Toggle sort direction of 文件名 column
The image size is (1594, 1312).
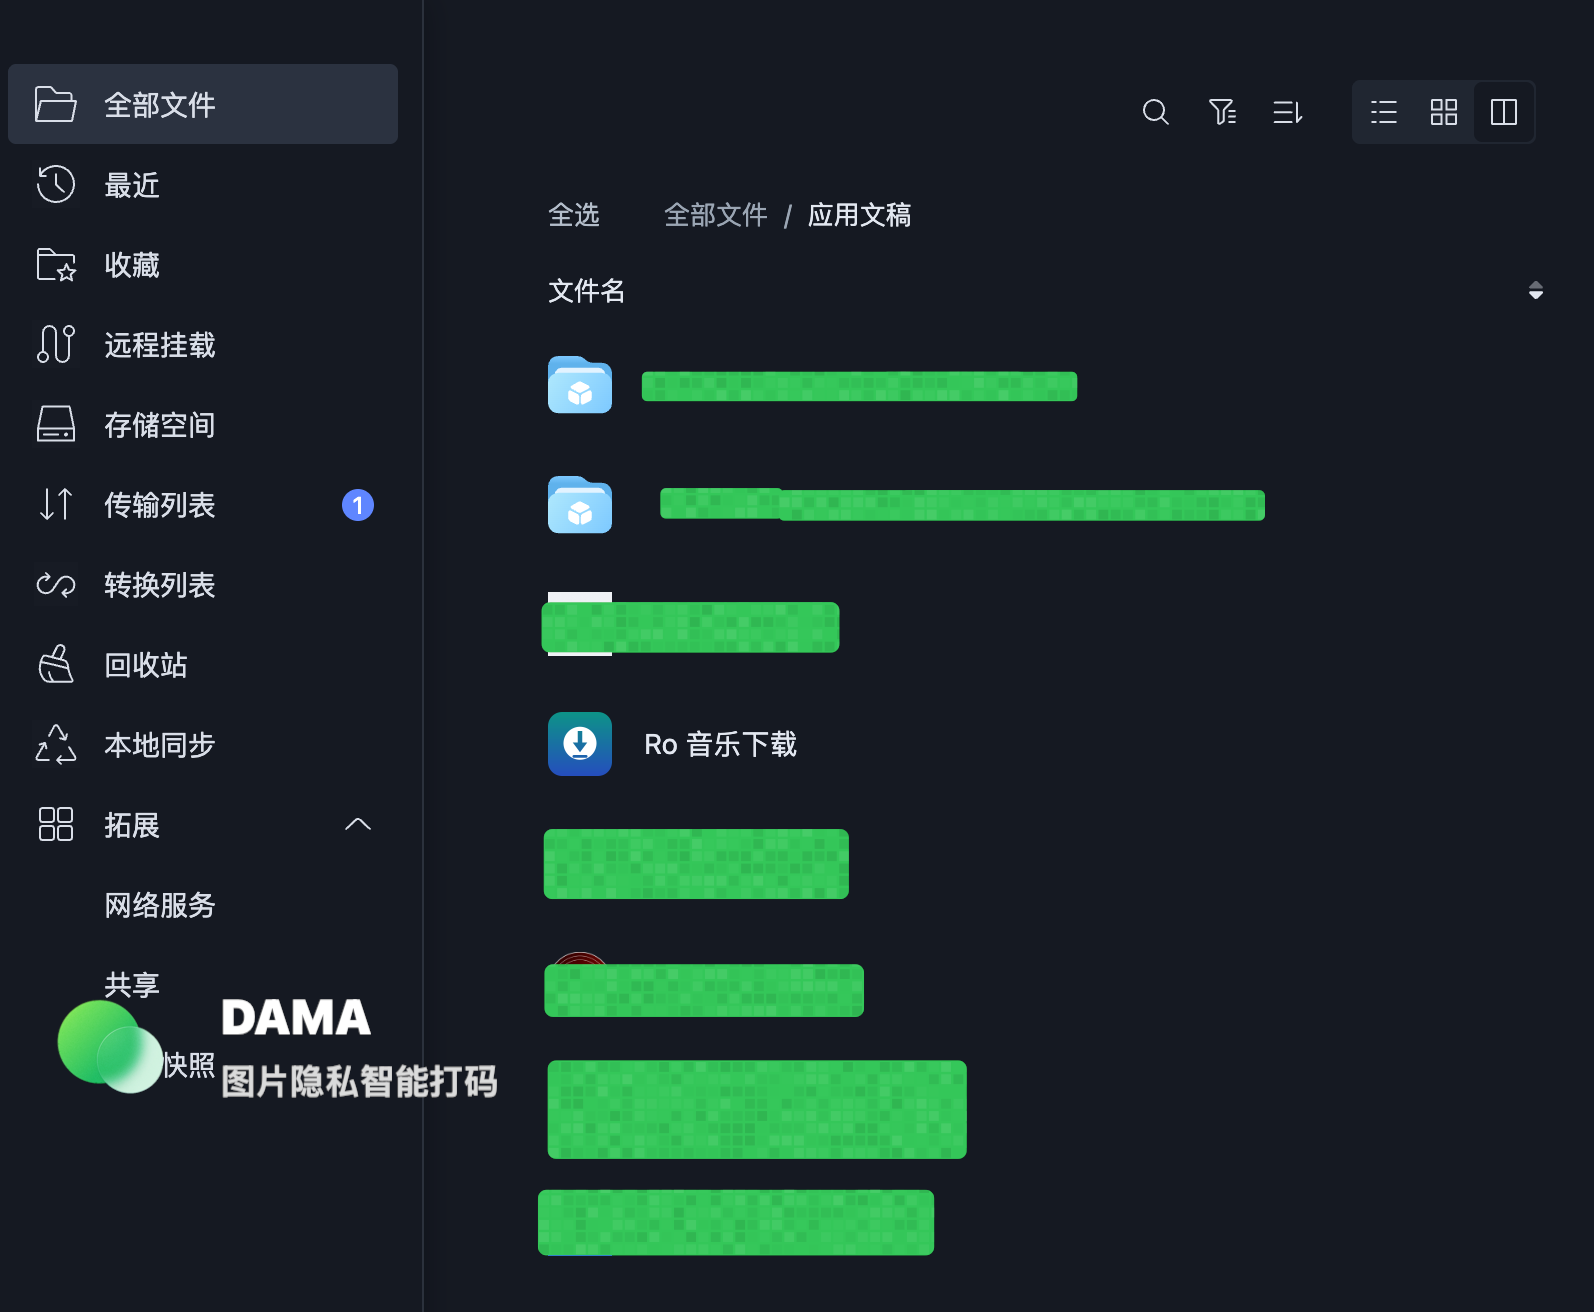[x=1536, y=291]
